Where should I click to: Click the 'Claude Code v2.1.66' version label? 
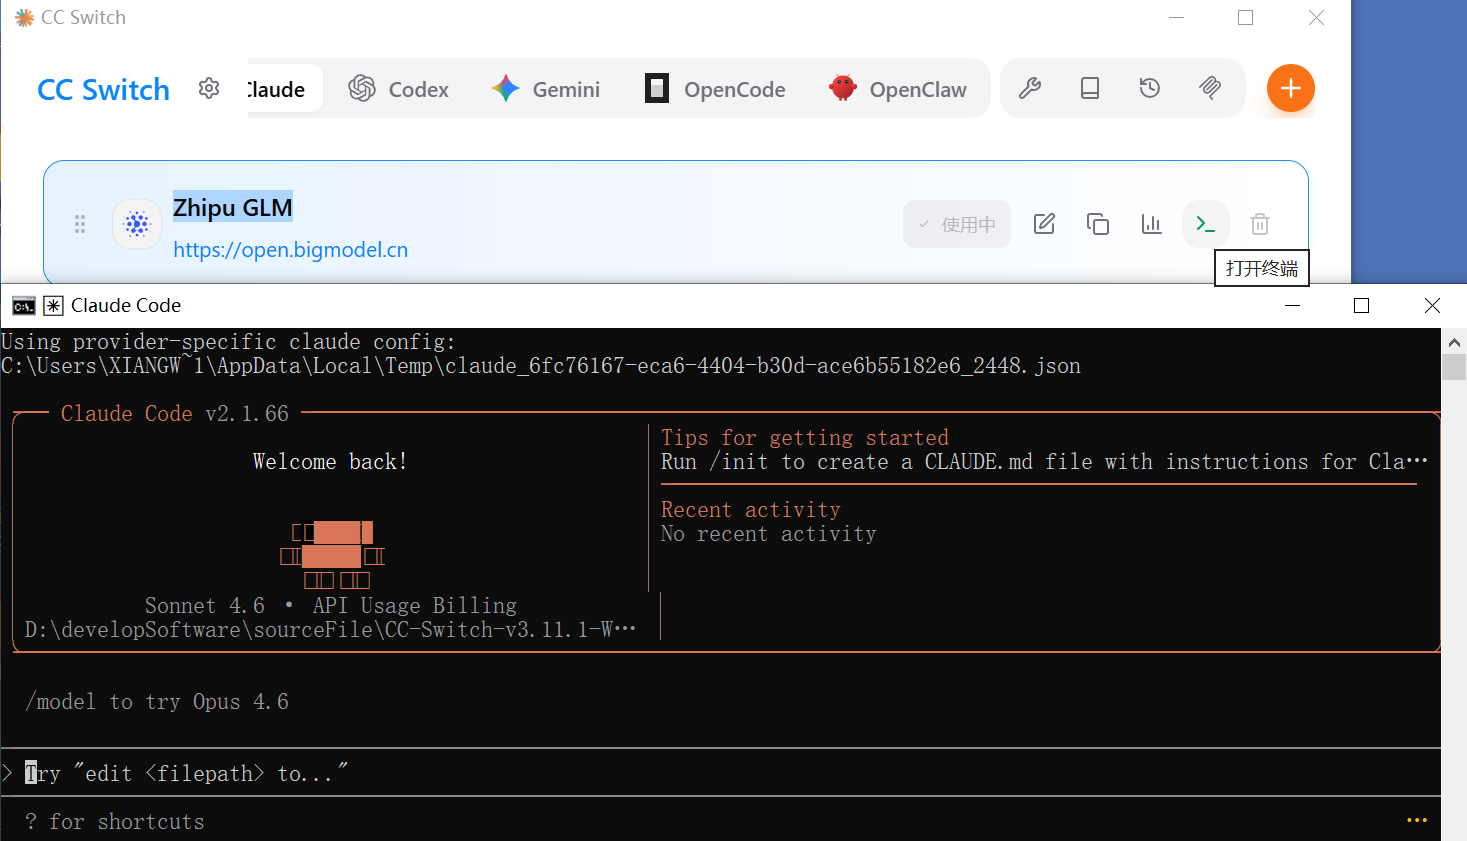click(175, 414)
